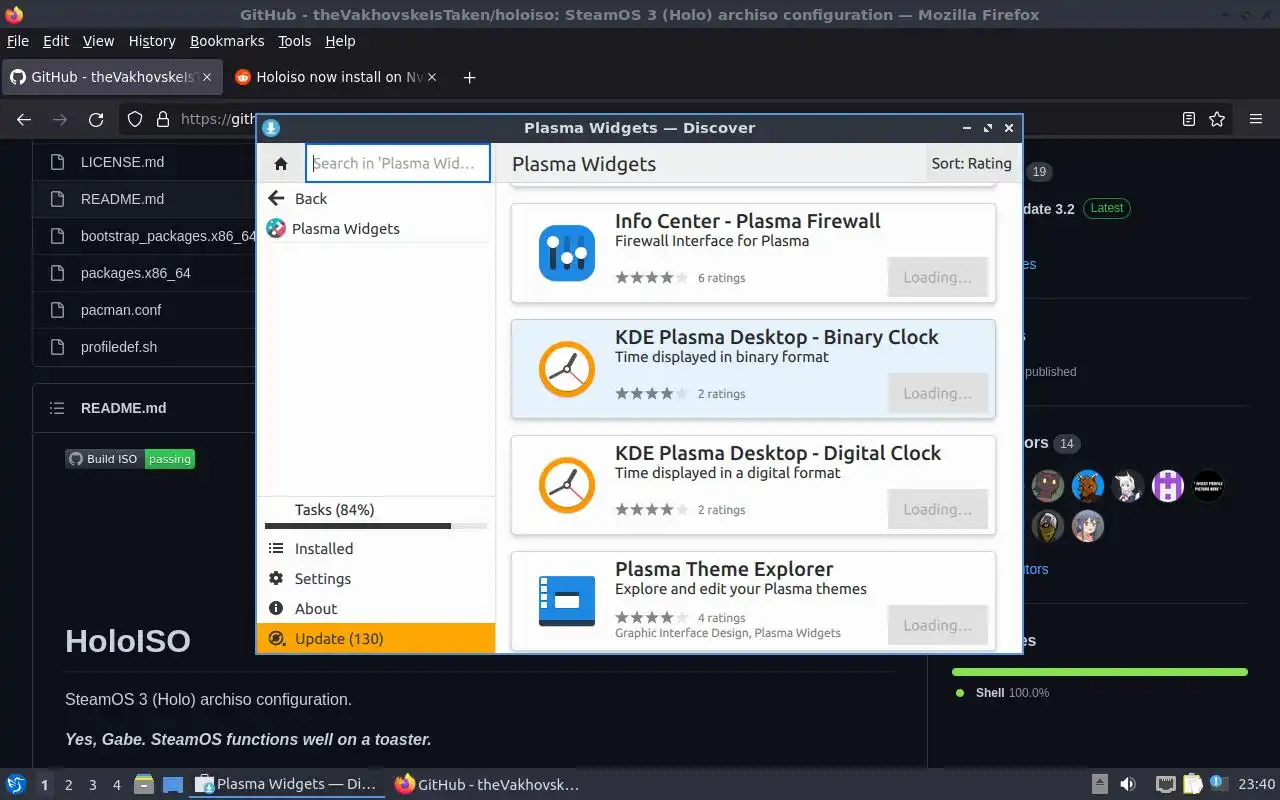
Task: Click the Tasks progress bar
Action: click(375, 526)
